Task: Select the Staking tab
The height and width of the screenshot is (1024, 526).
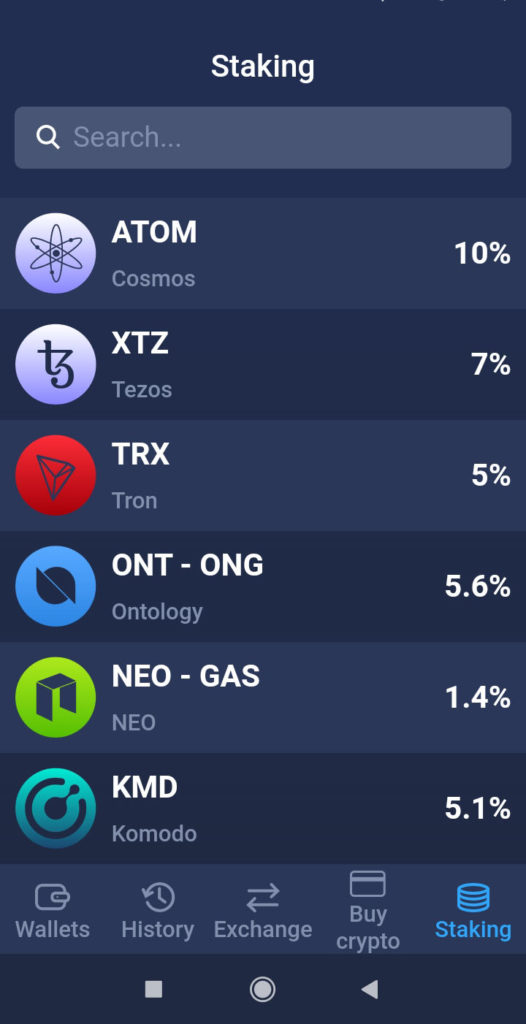Action: click(473, 912)
